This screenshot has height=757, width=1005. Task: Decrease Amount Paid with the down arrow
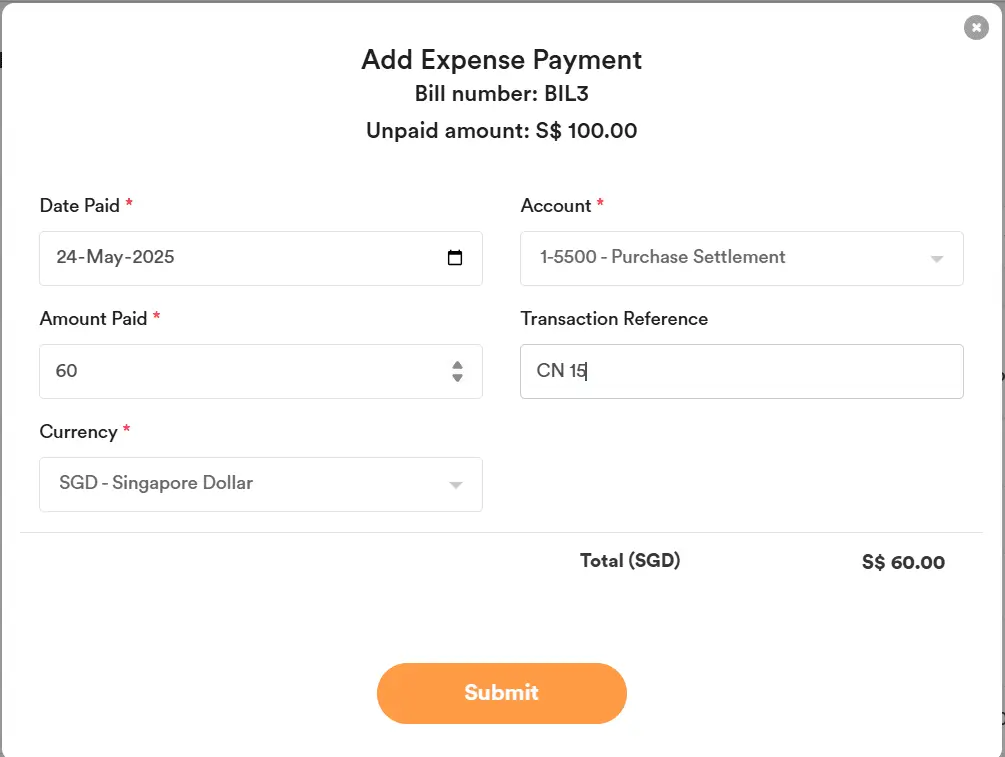457,378
